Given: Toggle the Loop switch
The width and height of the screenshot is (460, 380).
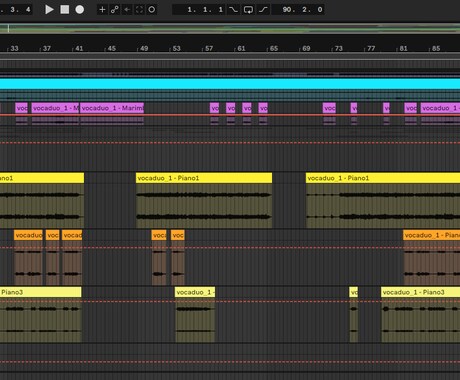Looking at the screenshot, I should pos(248,10).
